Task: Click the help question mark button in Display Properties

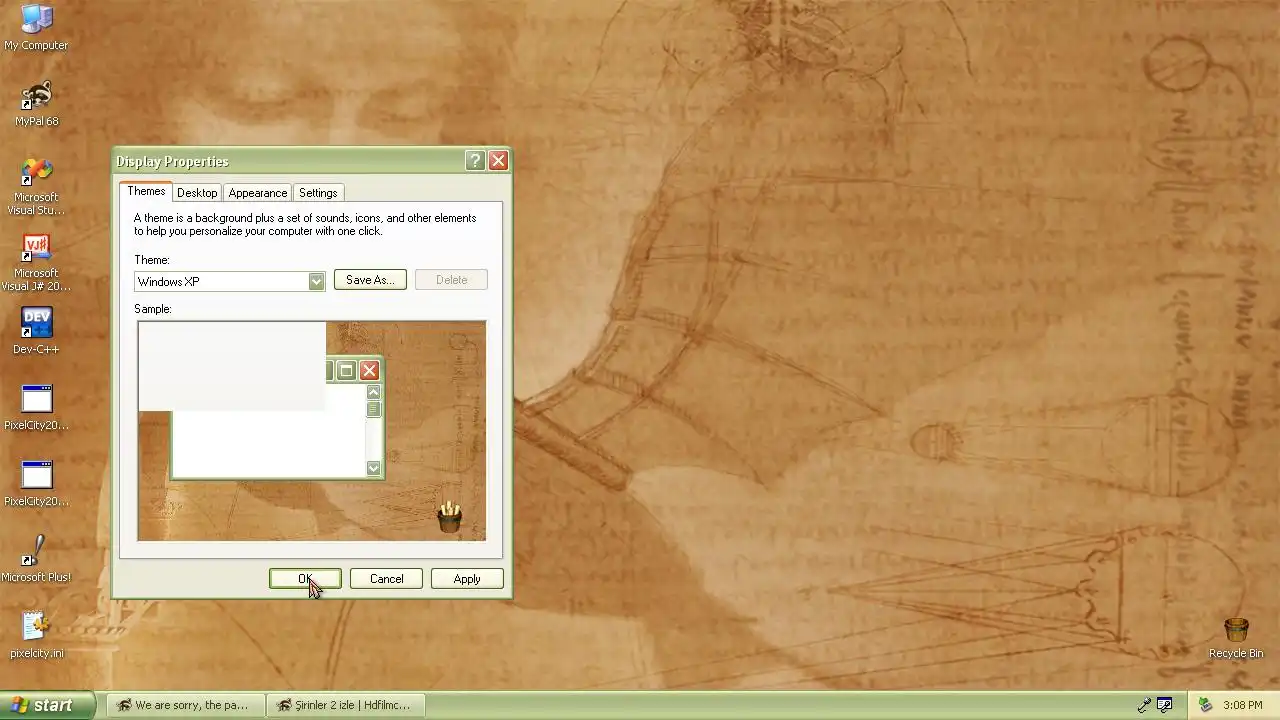Action: tap(475, 160)
